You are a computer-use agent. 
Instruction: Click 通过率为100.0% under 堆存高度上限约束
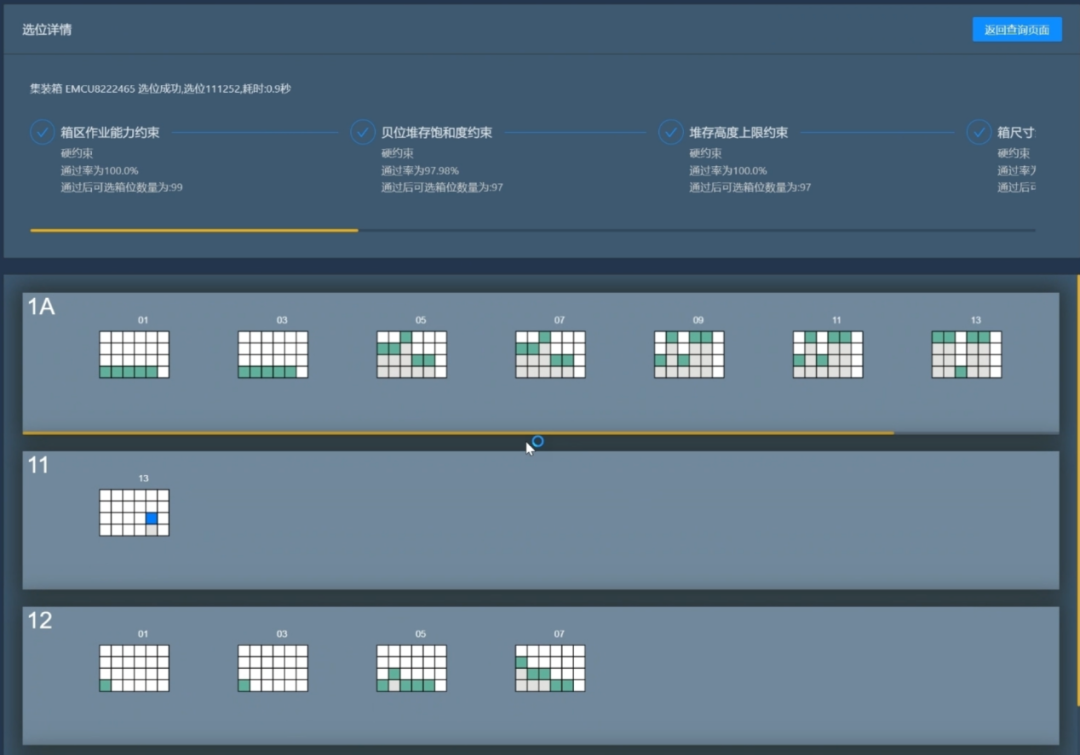coord(728,170)
